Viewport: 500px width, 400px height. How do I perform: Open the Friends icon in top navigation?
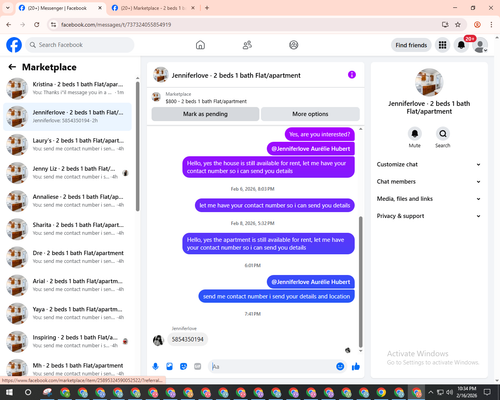[247, 45]
